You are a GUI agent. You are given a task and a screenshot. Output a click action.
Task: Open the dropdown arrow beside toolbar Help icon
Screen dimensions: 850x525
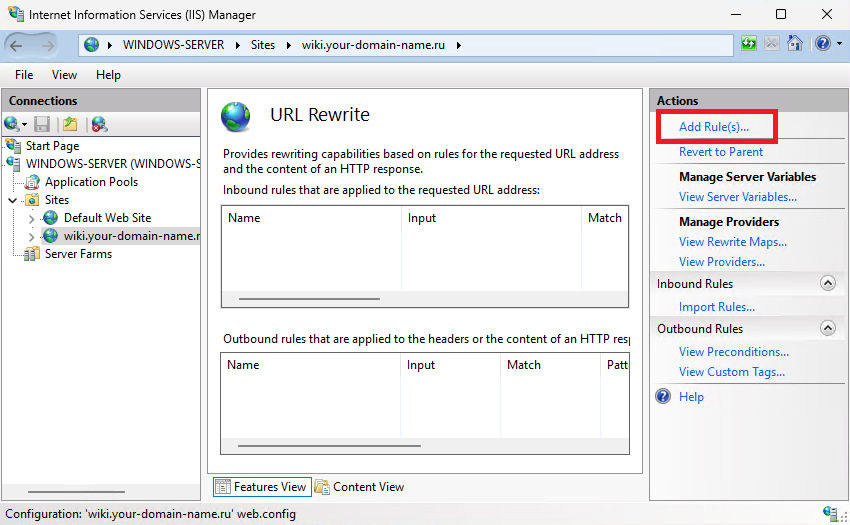point(839,44)
